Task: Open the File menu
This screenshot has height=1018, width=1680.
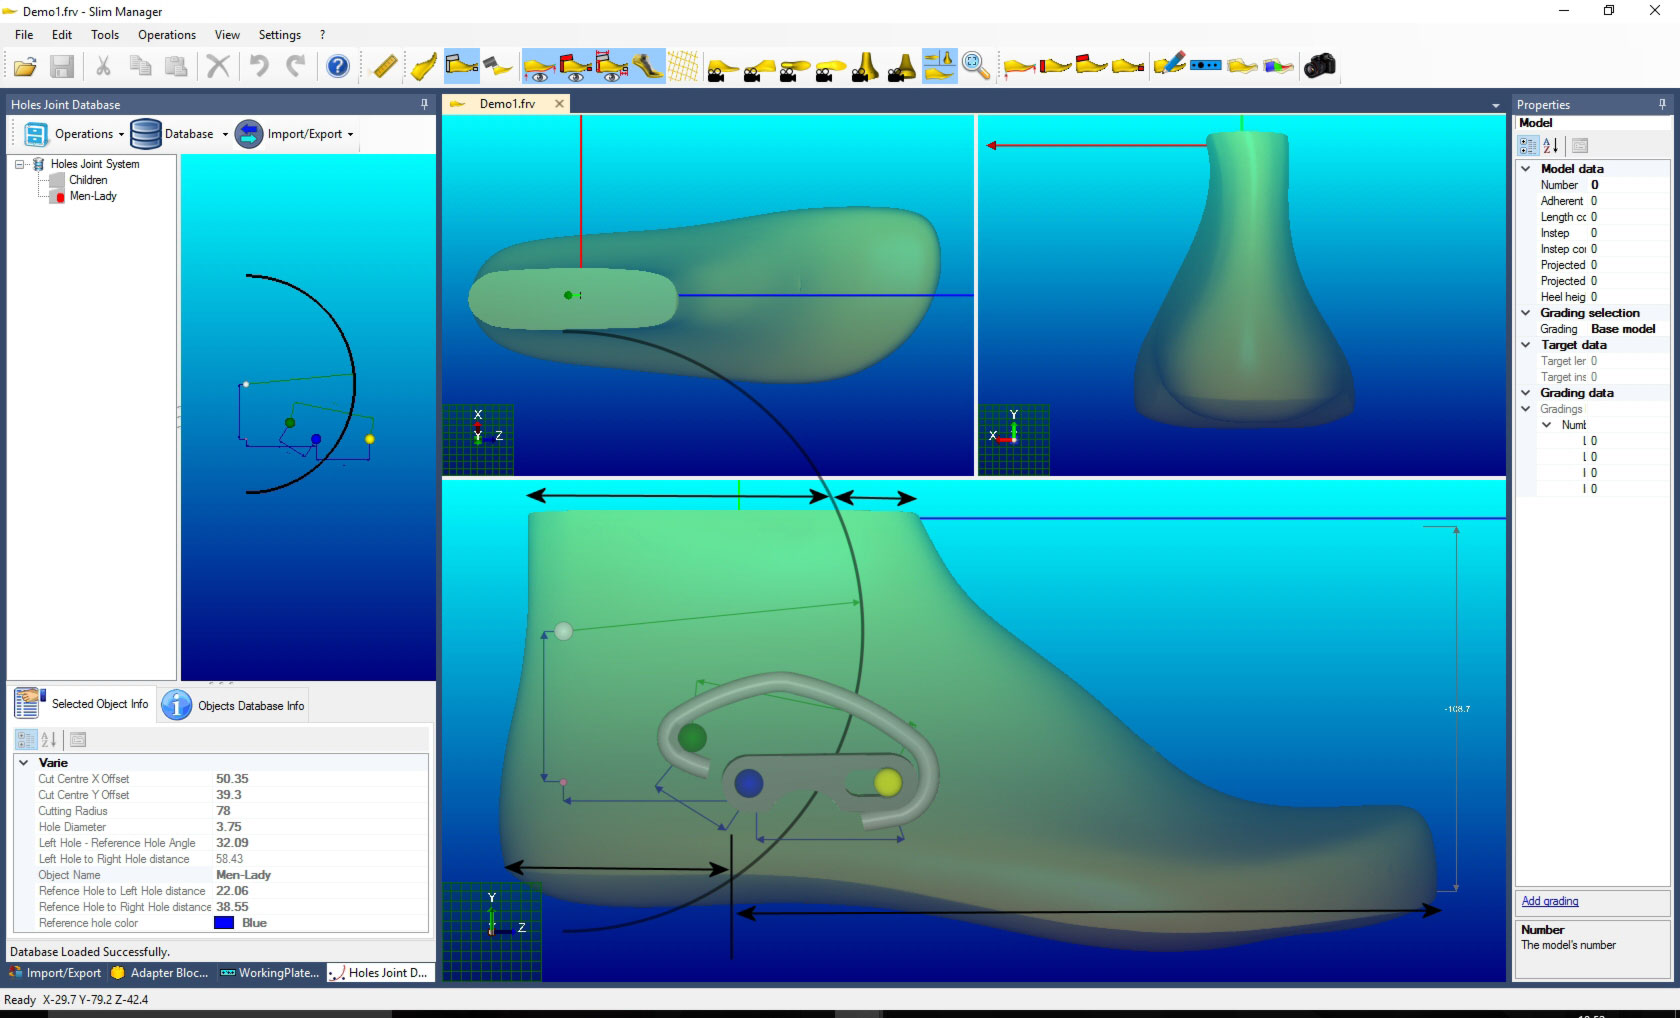Action: [24, 35]
